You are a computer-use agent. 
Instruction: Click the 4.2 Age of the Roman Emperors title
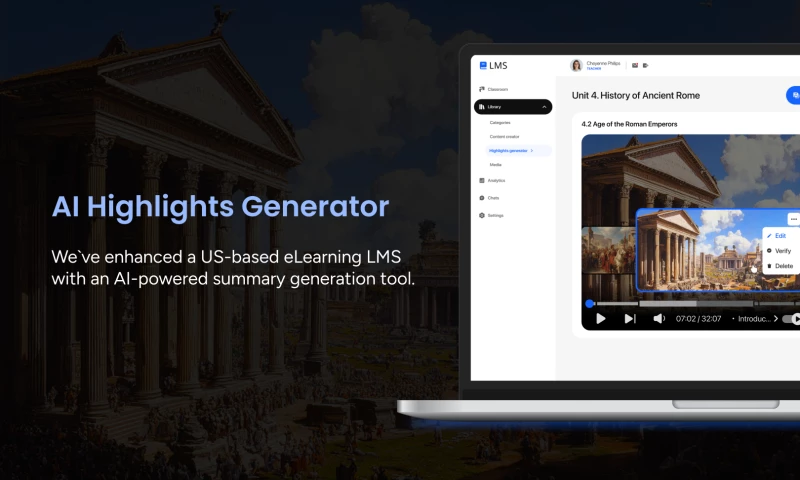pyautogui.click(x=629, y=124)
